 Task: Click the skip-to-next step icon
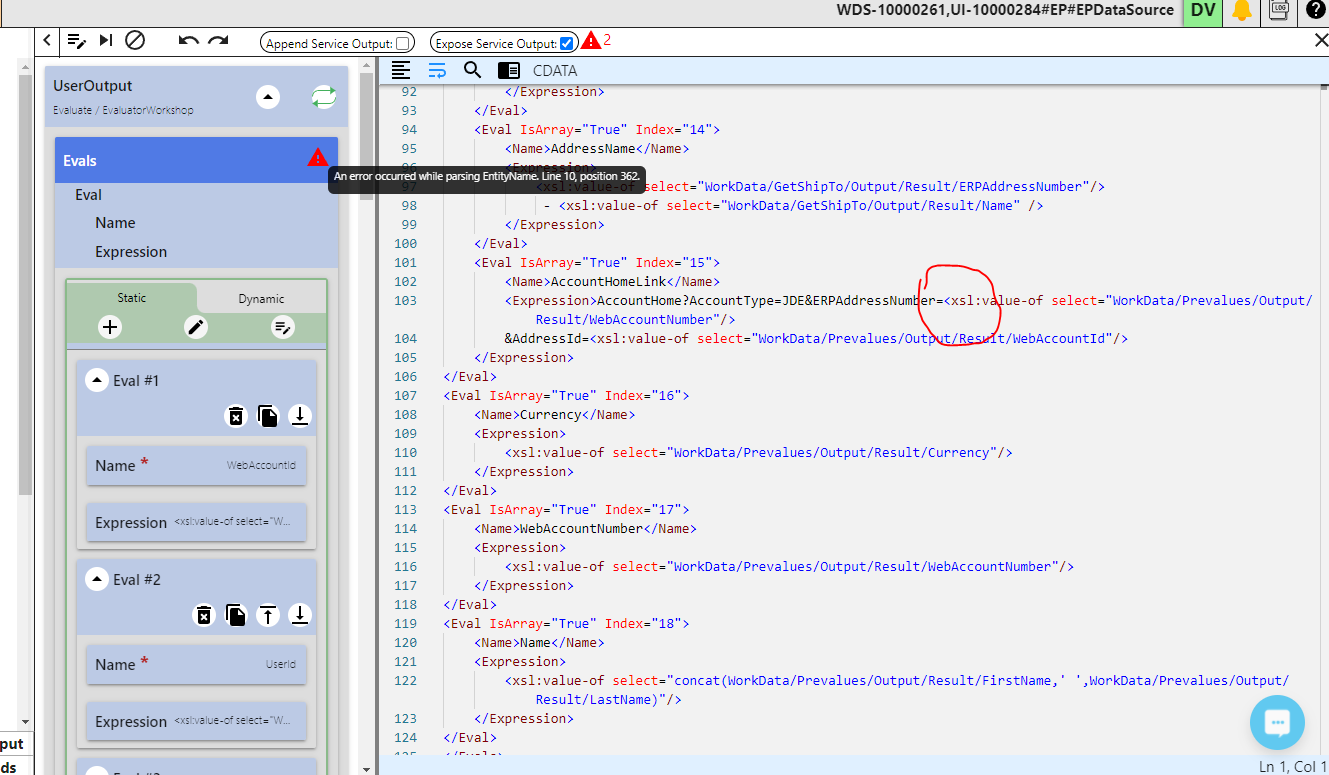[x=106, y=41]
